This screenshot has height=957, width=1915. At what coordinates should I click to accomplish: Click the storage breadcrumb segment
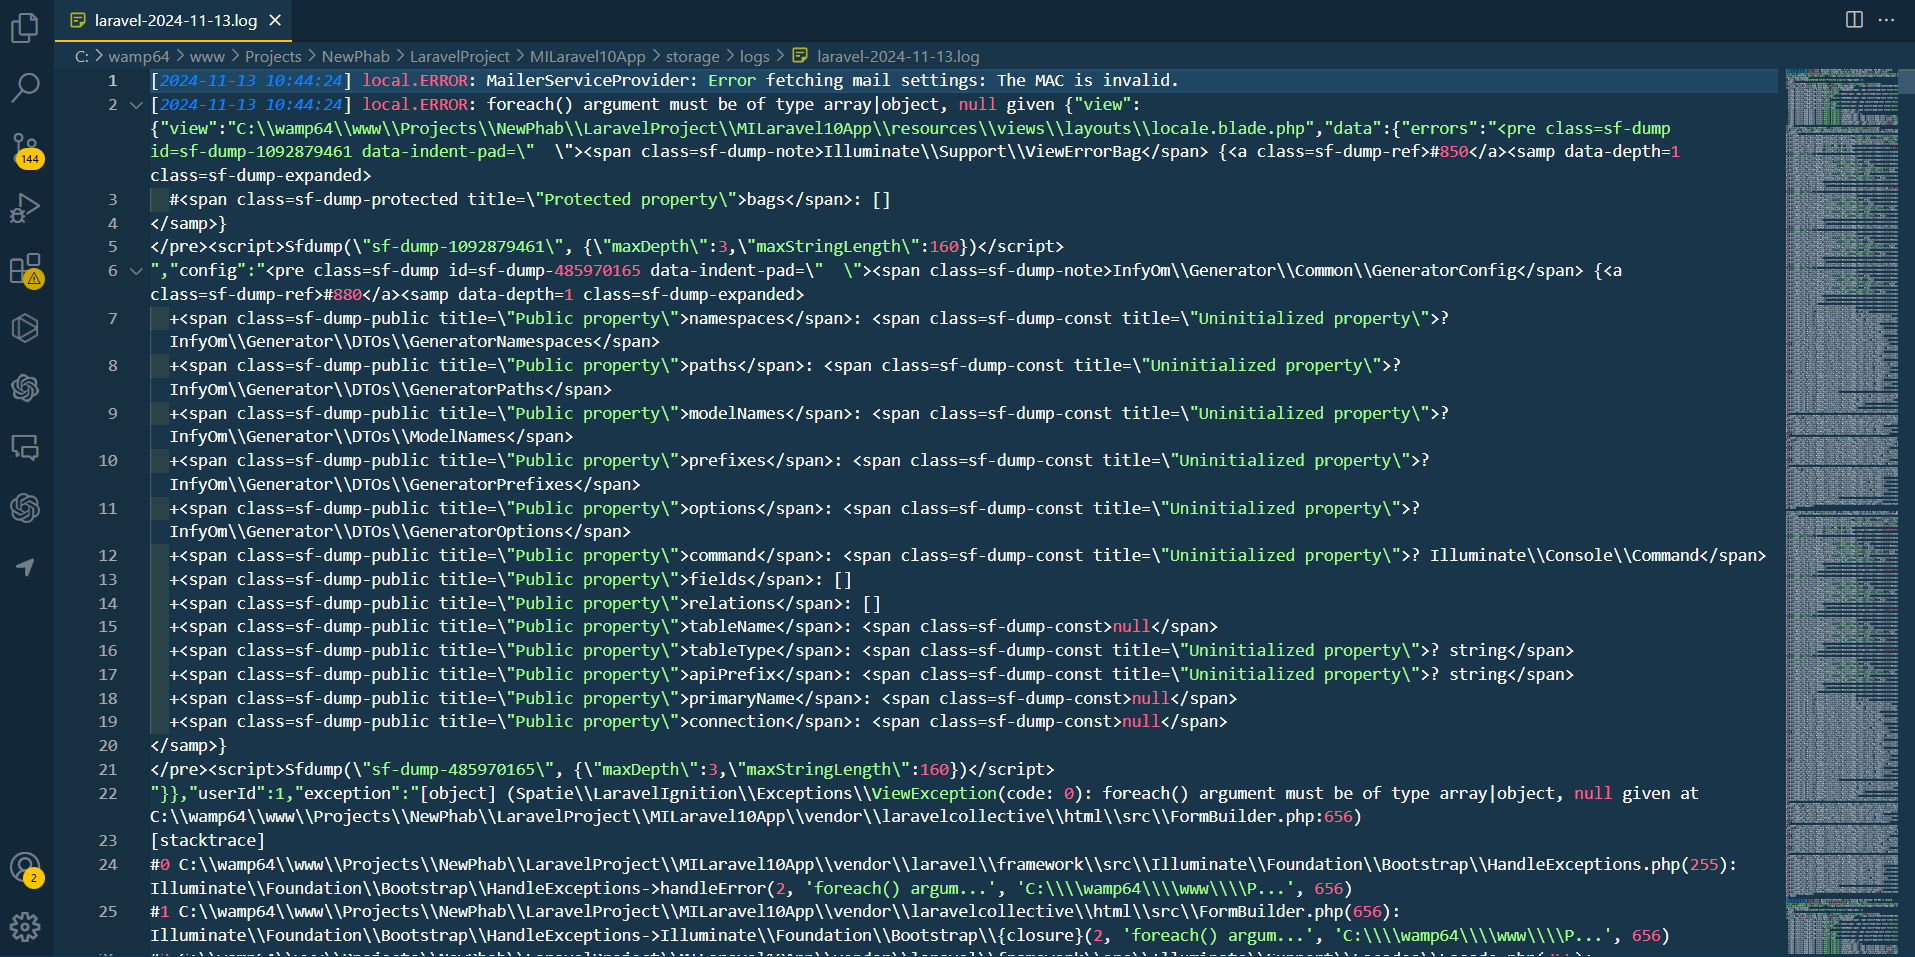tap(692, 56)
